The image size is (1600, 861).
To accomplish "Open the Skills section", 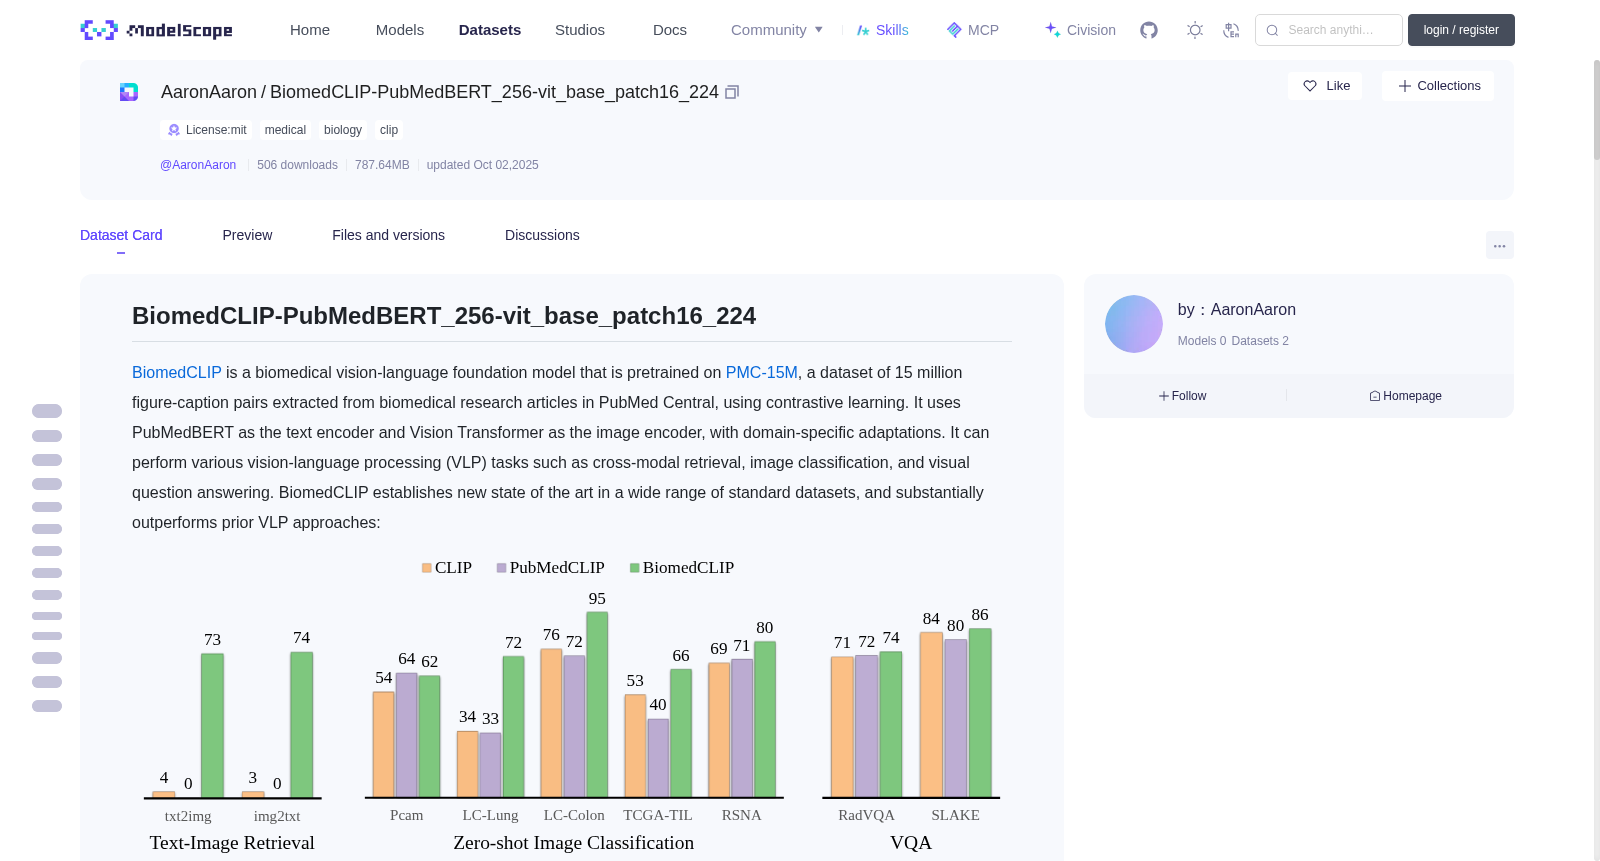I will click(x=882, y=30).
